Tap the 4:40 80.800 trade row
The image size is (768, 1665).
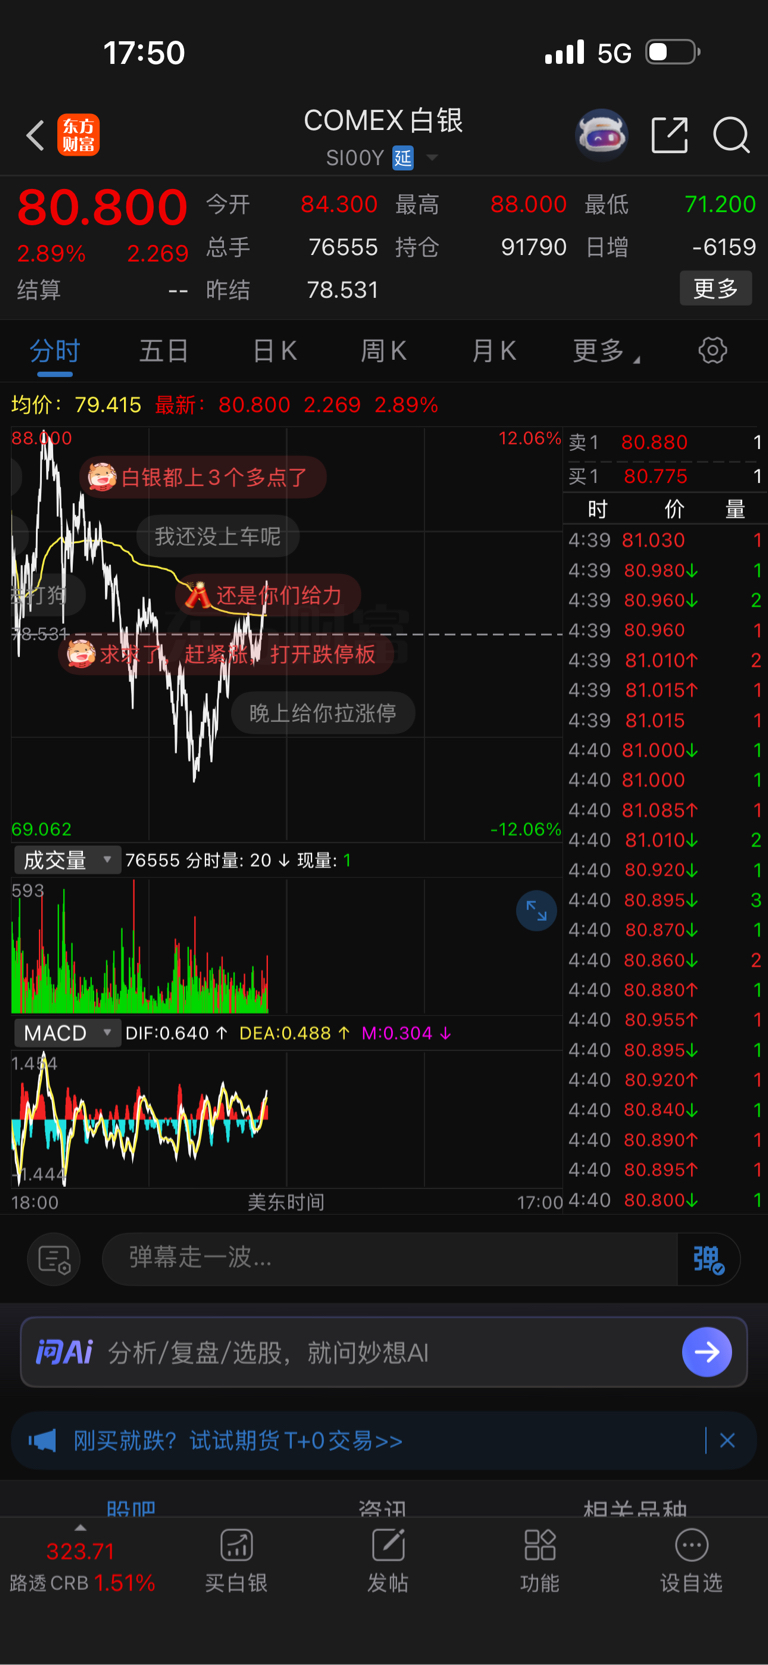(665, 1200)
